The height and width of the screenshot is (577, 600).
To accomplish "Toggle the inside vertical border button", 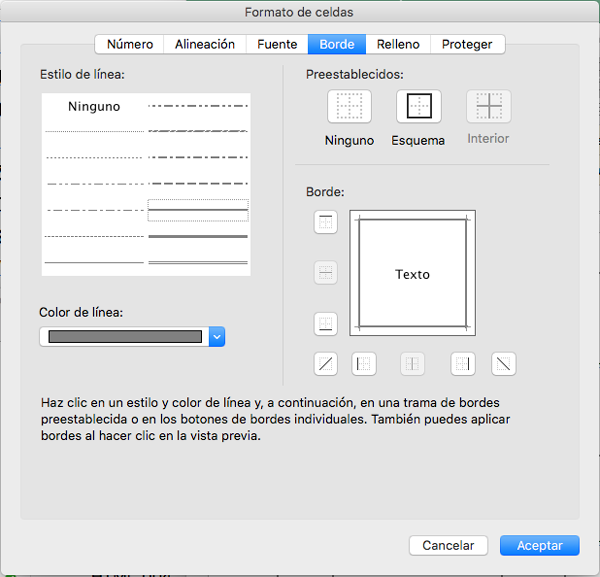I will 412,364.
